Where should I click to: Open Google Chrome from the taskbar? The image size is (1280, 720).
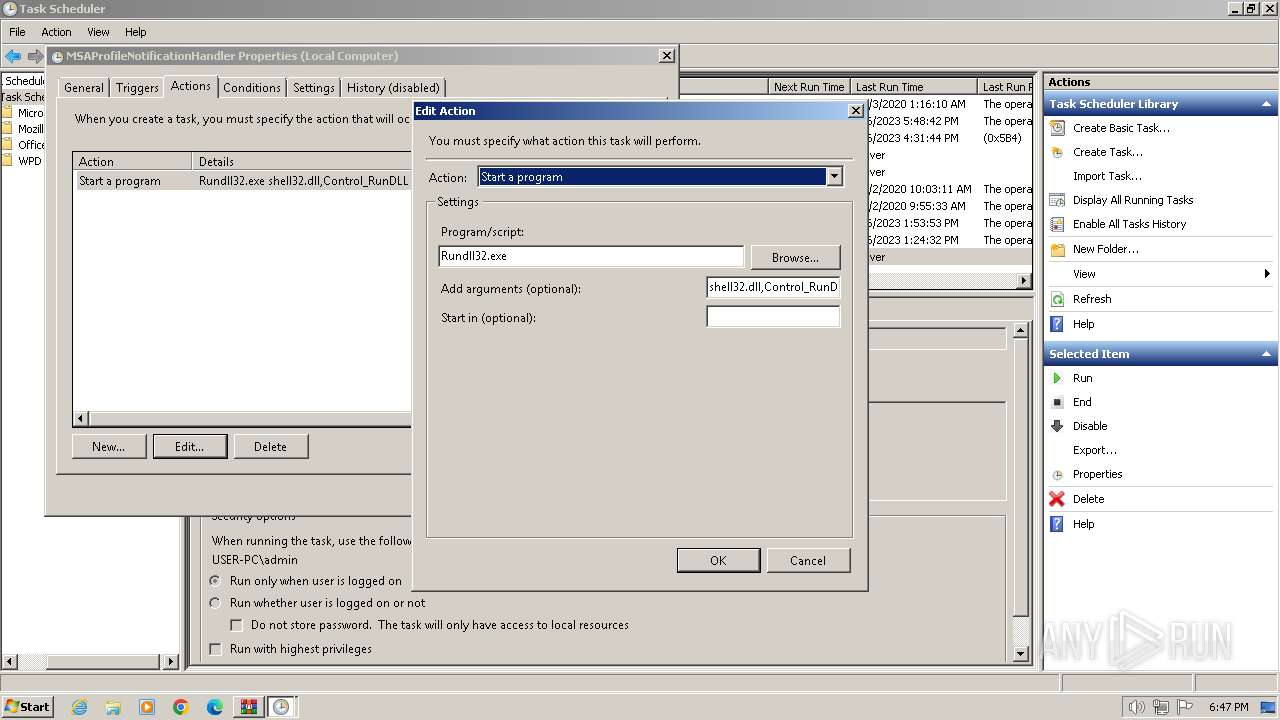(181, 707)
